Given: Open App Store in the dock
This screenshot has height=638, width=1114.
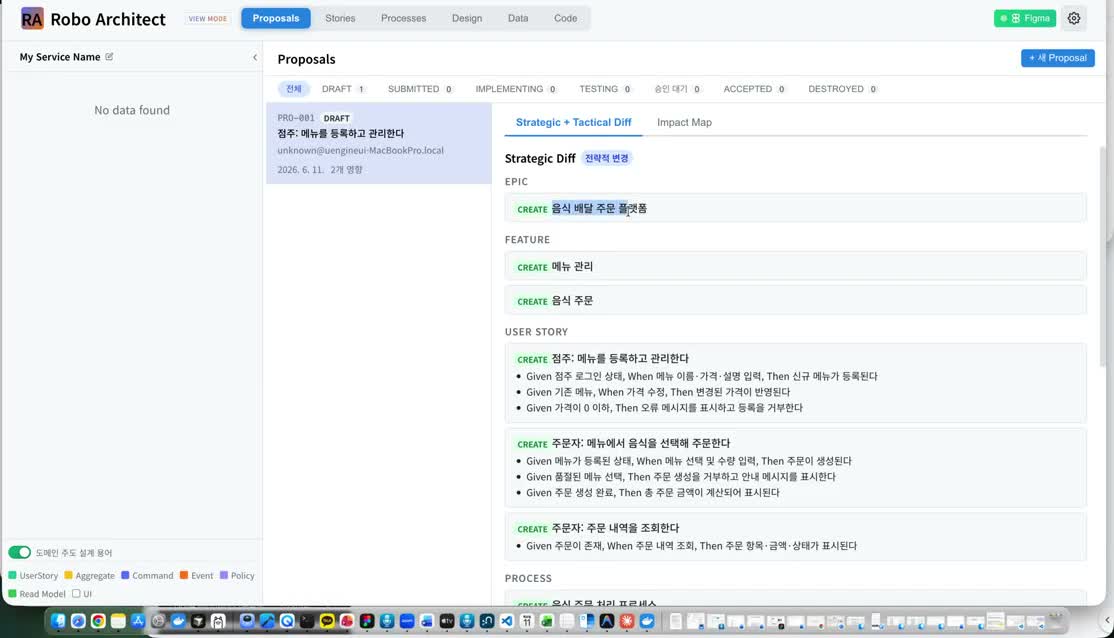Looking at the screenshot, I should [x=138, y=621].
